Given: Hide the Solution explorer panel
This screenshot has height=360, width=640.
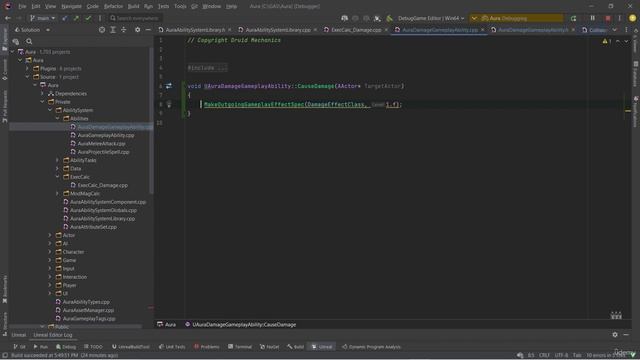Looking at the screenshot, I should click(148, 30).
